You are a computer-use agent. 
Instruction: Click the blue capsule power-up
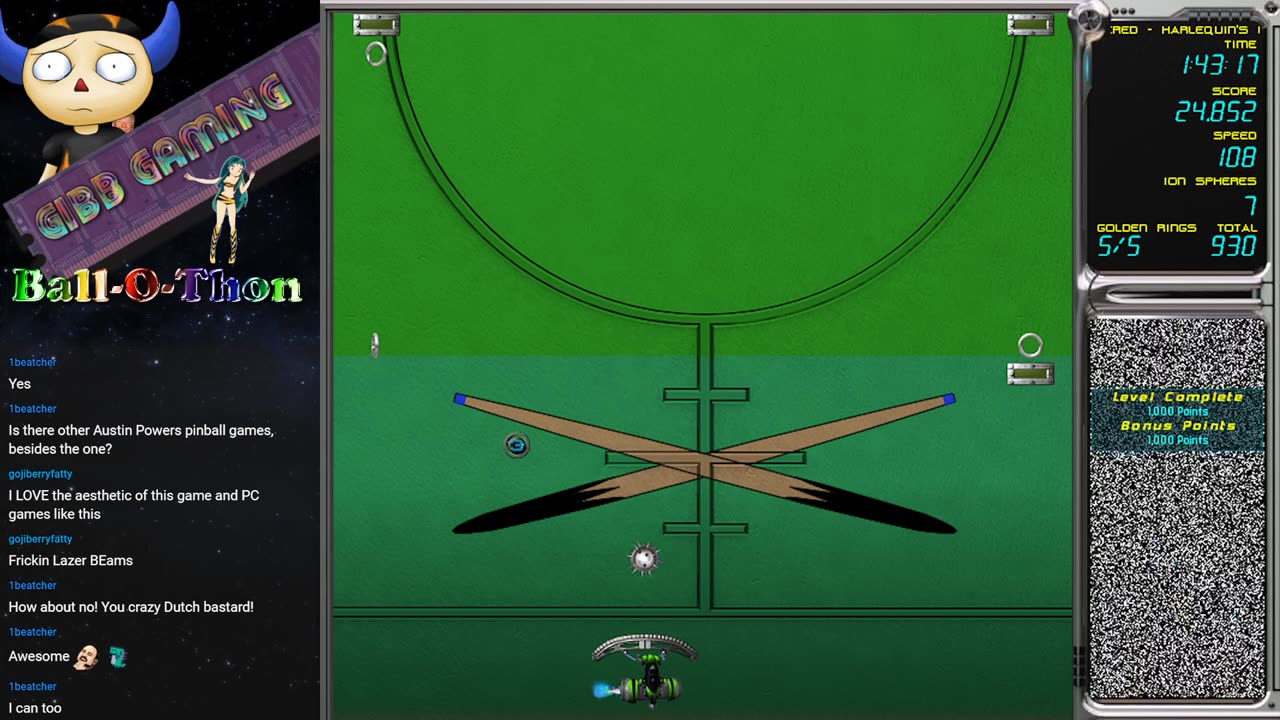(x=516, y=445)
